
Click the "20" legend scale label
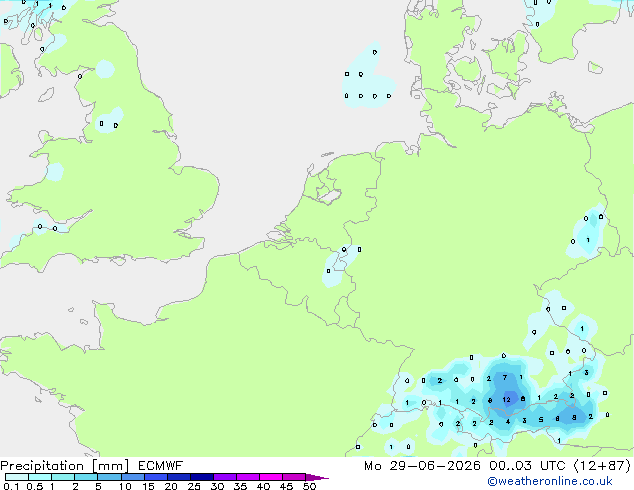pos(171,486)
